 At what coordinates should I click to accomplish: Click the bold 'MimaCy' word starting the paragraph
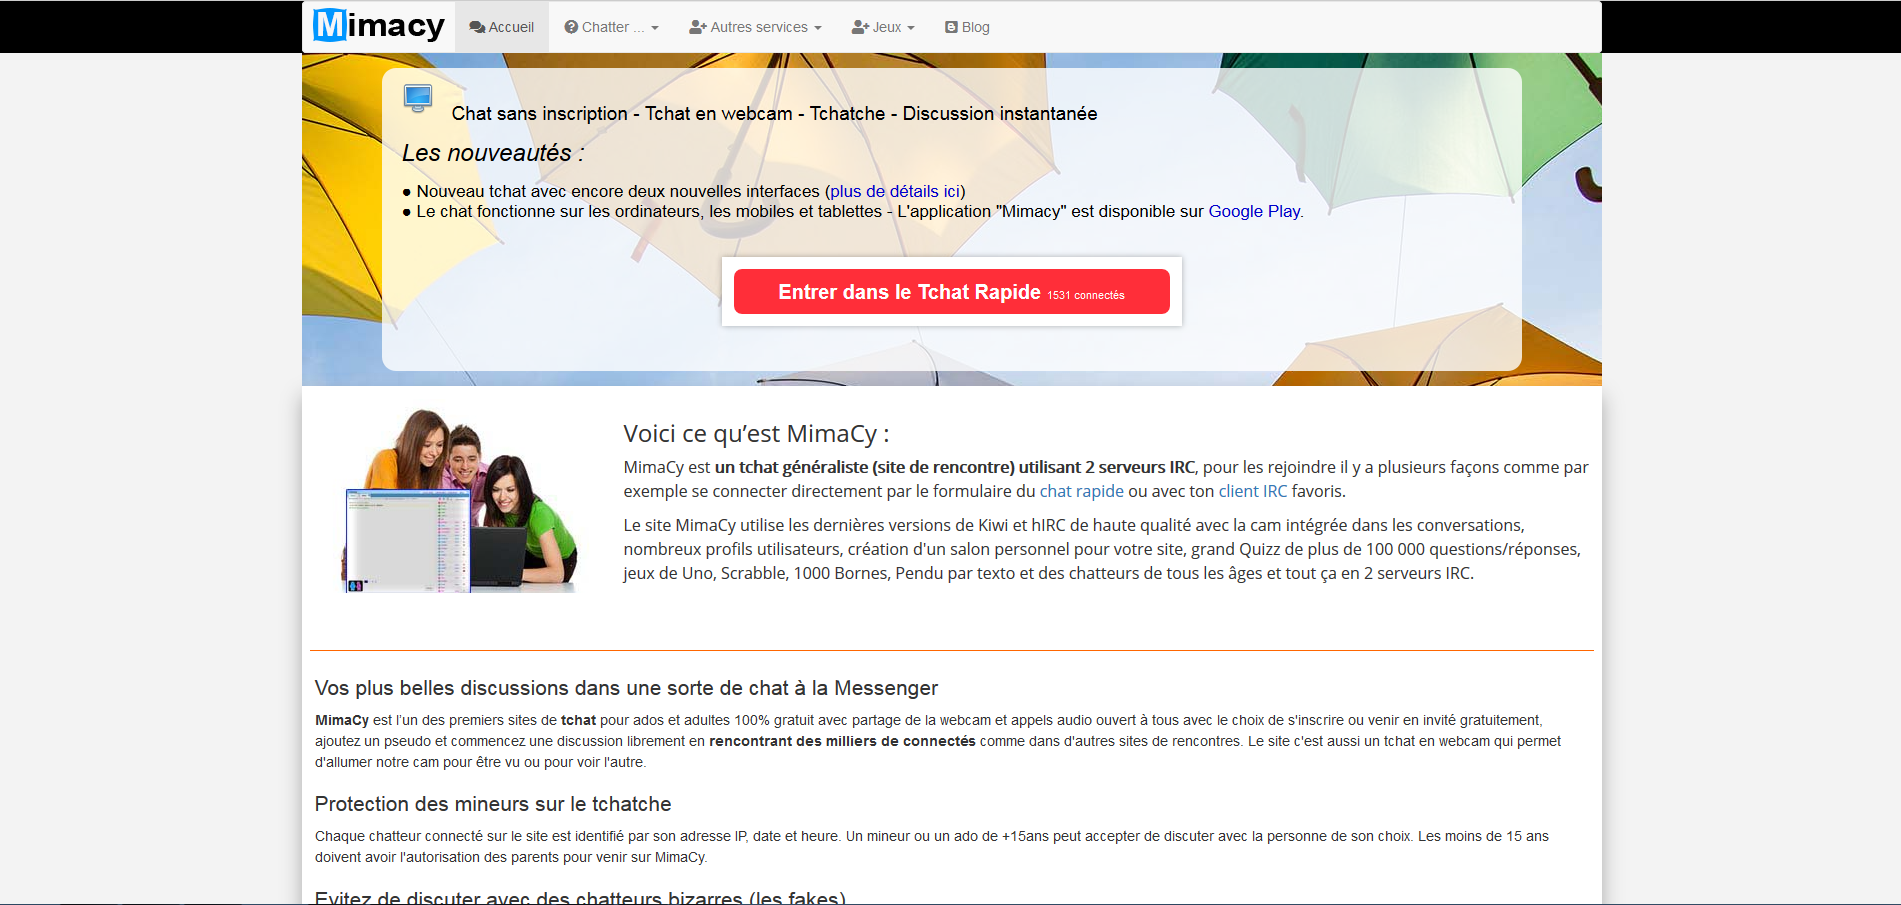point(342,720)
